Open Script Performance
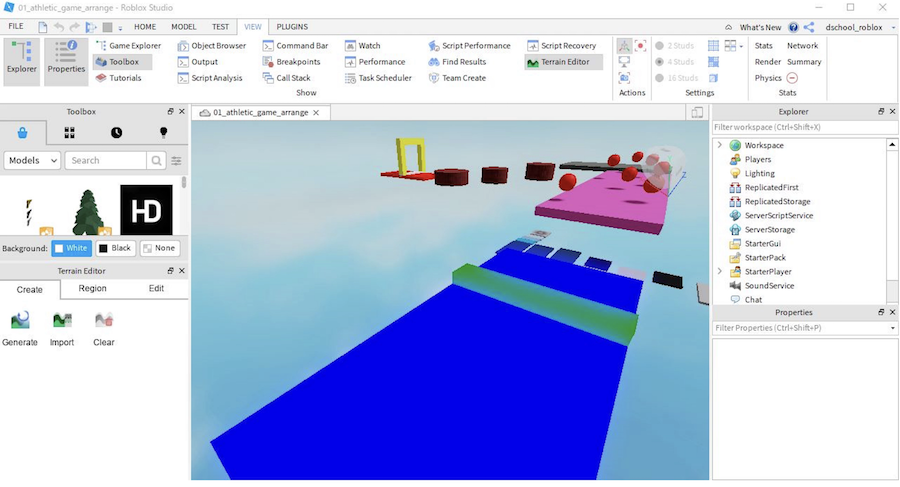 470,45
